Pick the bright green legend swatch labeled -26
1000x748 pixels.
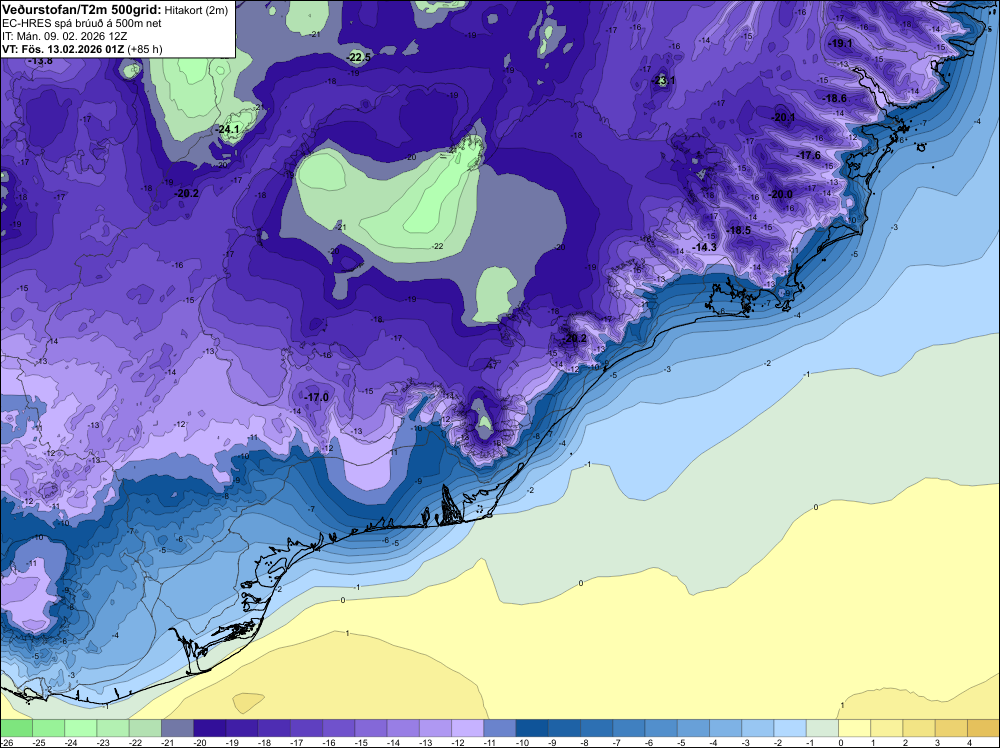coord(17,728)
